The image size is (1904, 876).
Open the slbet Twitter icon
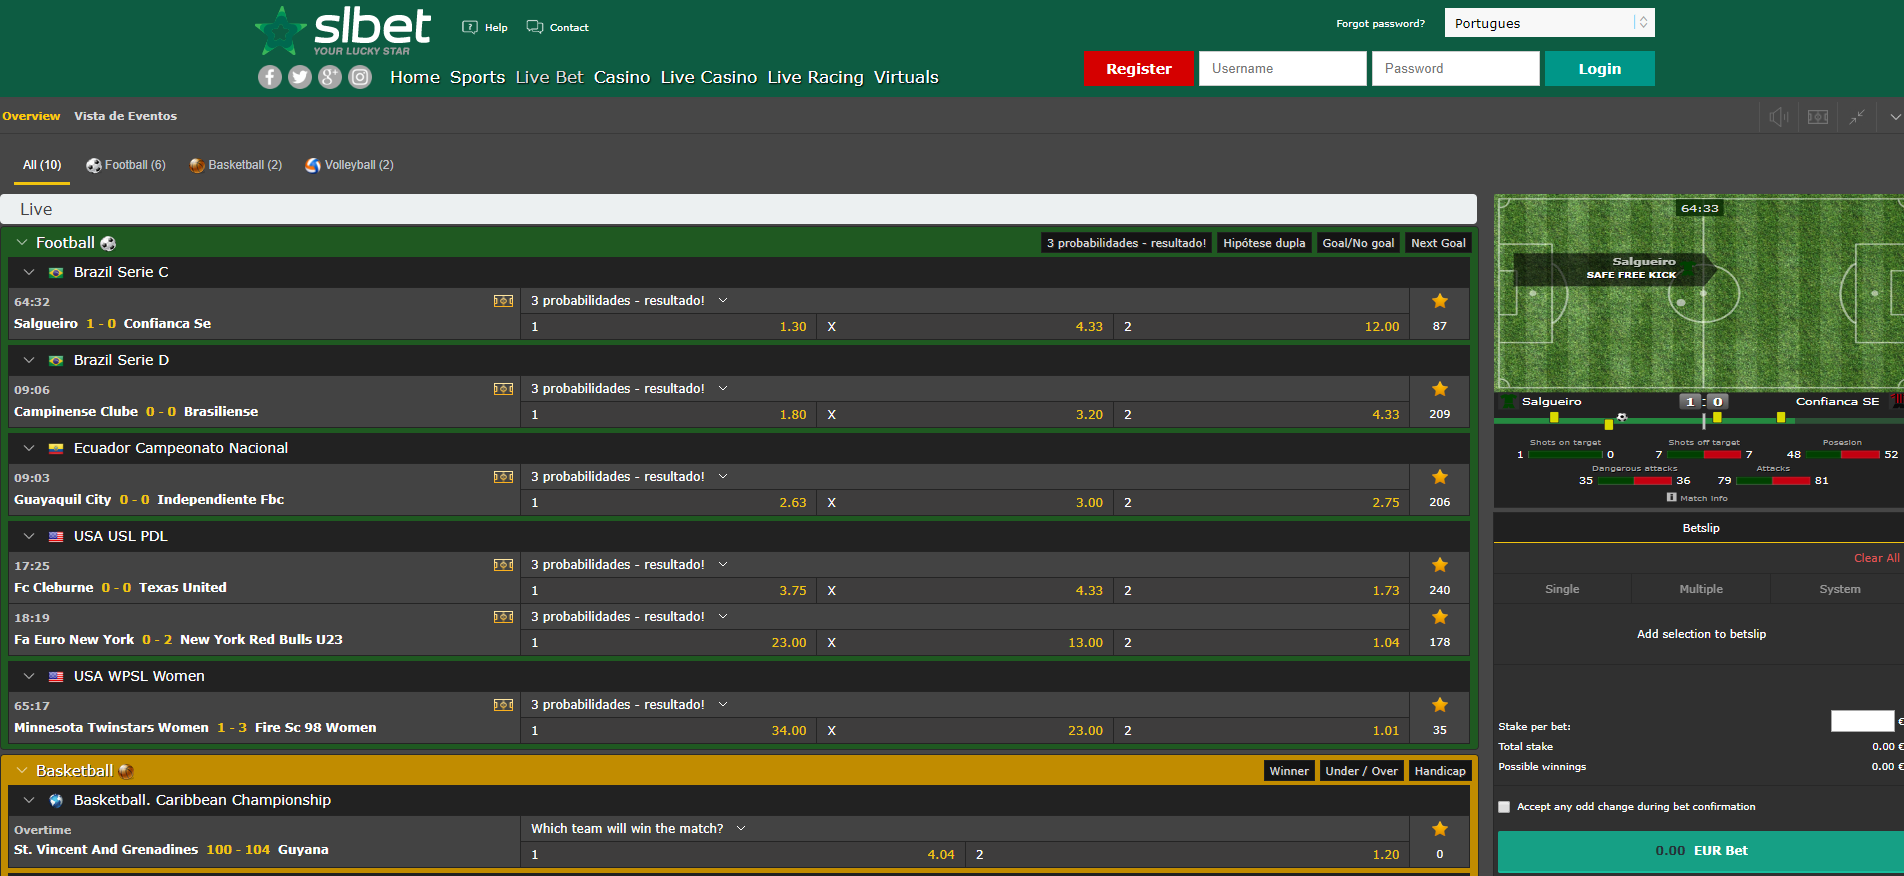300,77
